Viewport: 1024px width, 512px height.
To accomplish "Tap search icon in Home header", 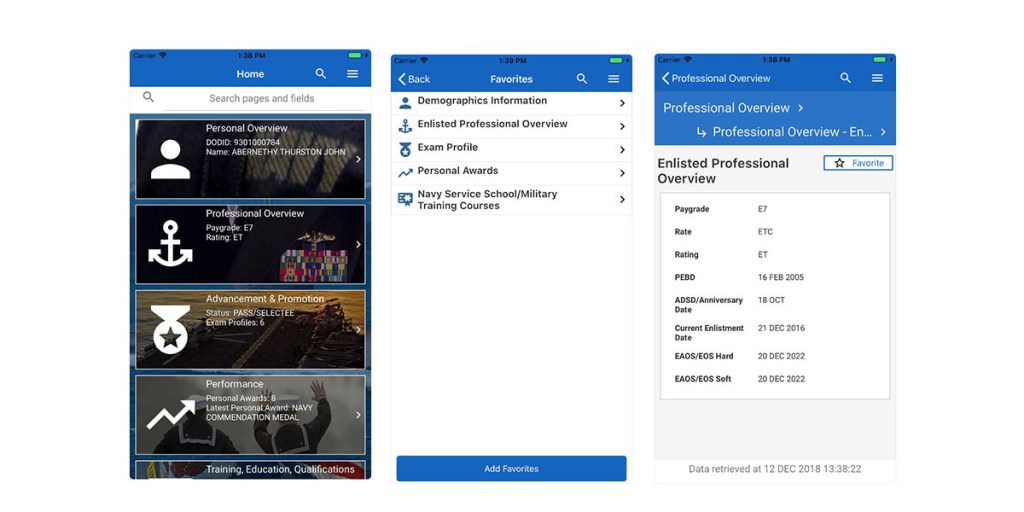I will [x=321, y=74].
